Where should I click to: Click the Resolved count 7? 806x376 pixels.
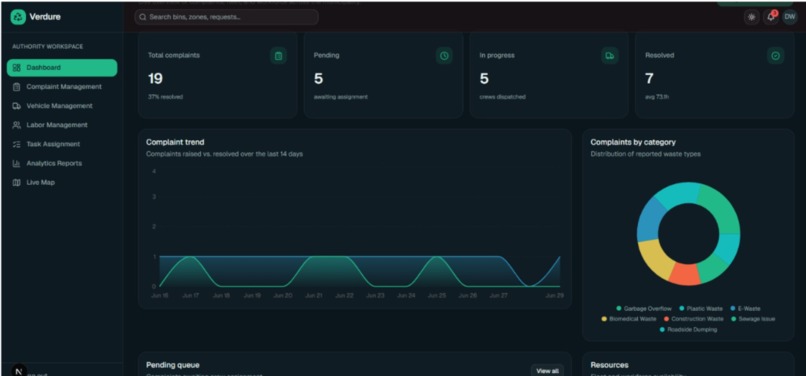coord(649,79)
